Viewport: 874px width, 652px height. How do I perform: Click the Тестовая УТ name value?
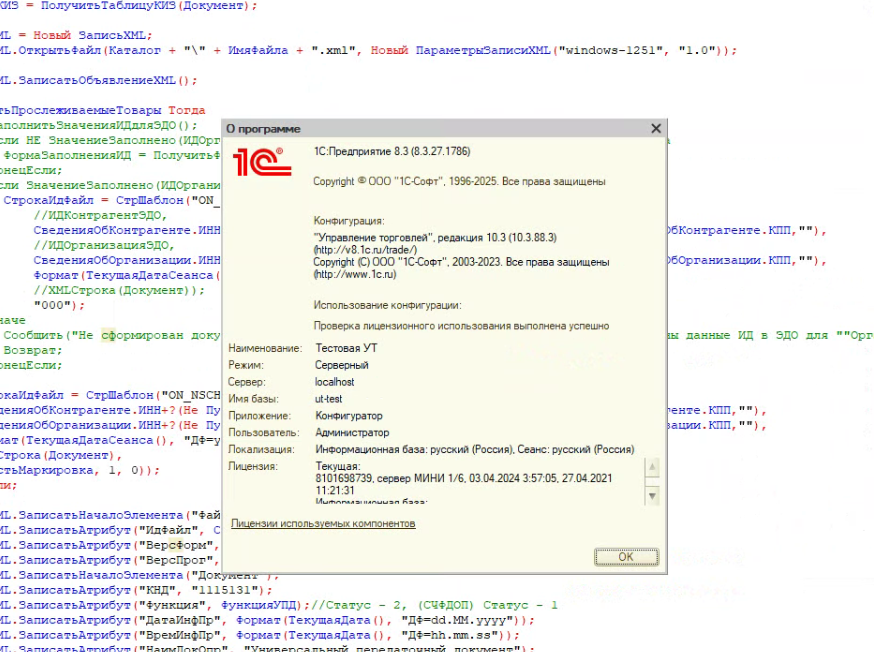coord(346,348)
